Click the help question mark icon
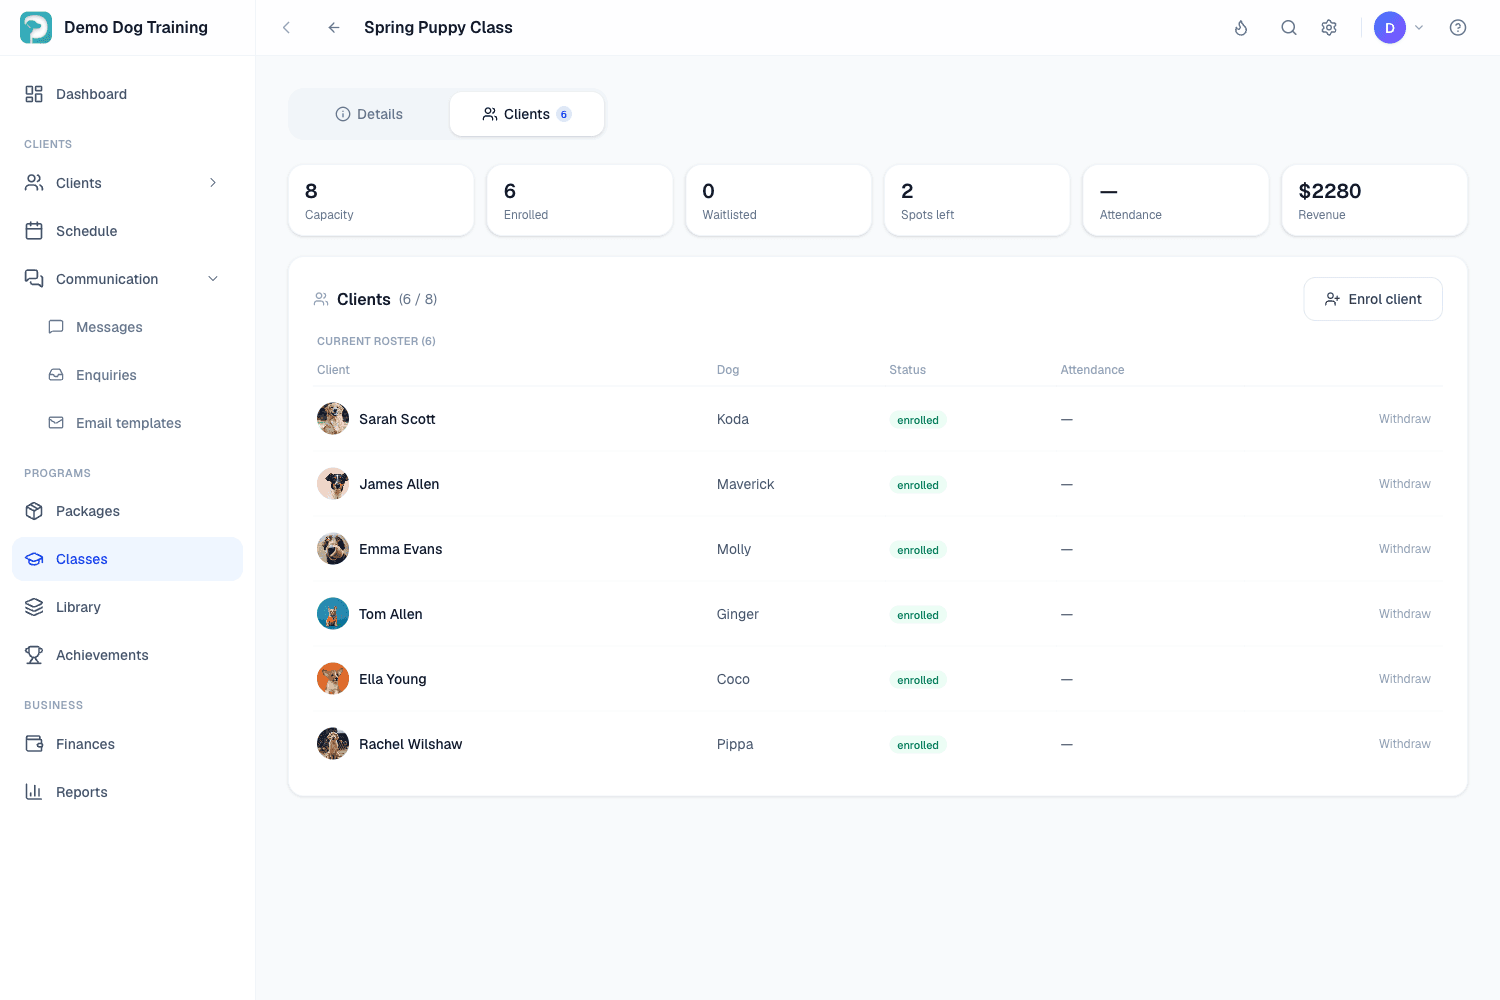1500x1000 pixels. coord(1458,28)
